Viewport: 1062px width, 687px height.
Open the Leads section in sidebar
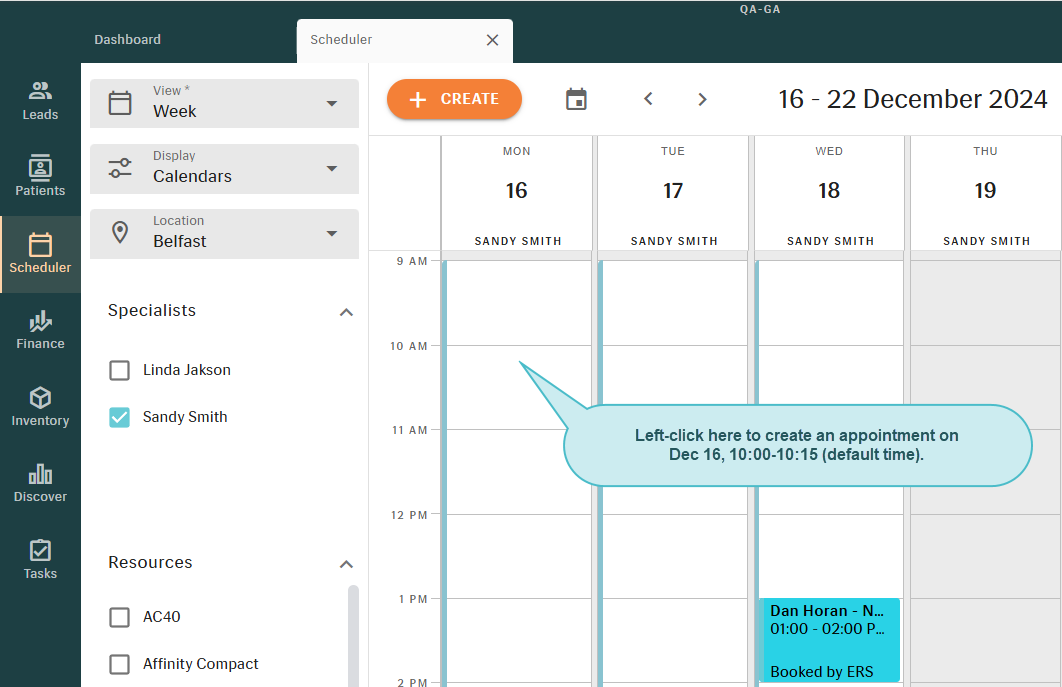[40, 101]
